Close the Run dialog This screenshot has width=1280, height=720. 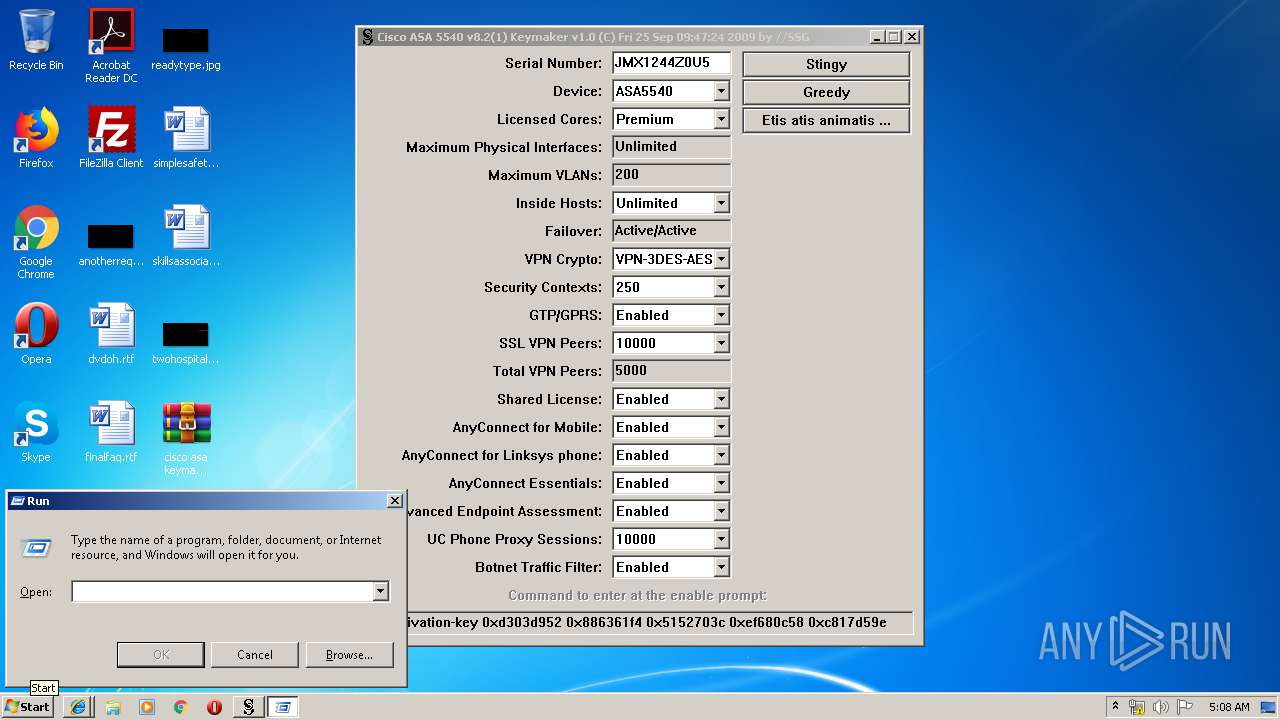pyautogui.click(x=395, y=501)
